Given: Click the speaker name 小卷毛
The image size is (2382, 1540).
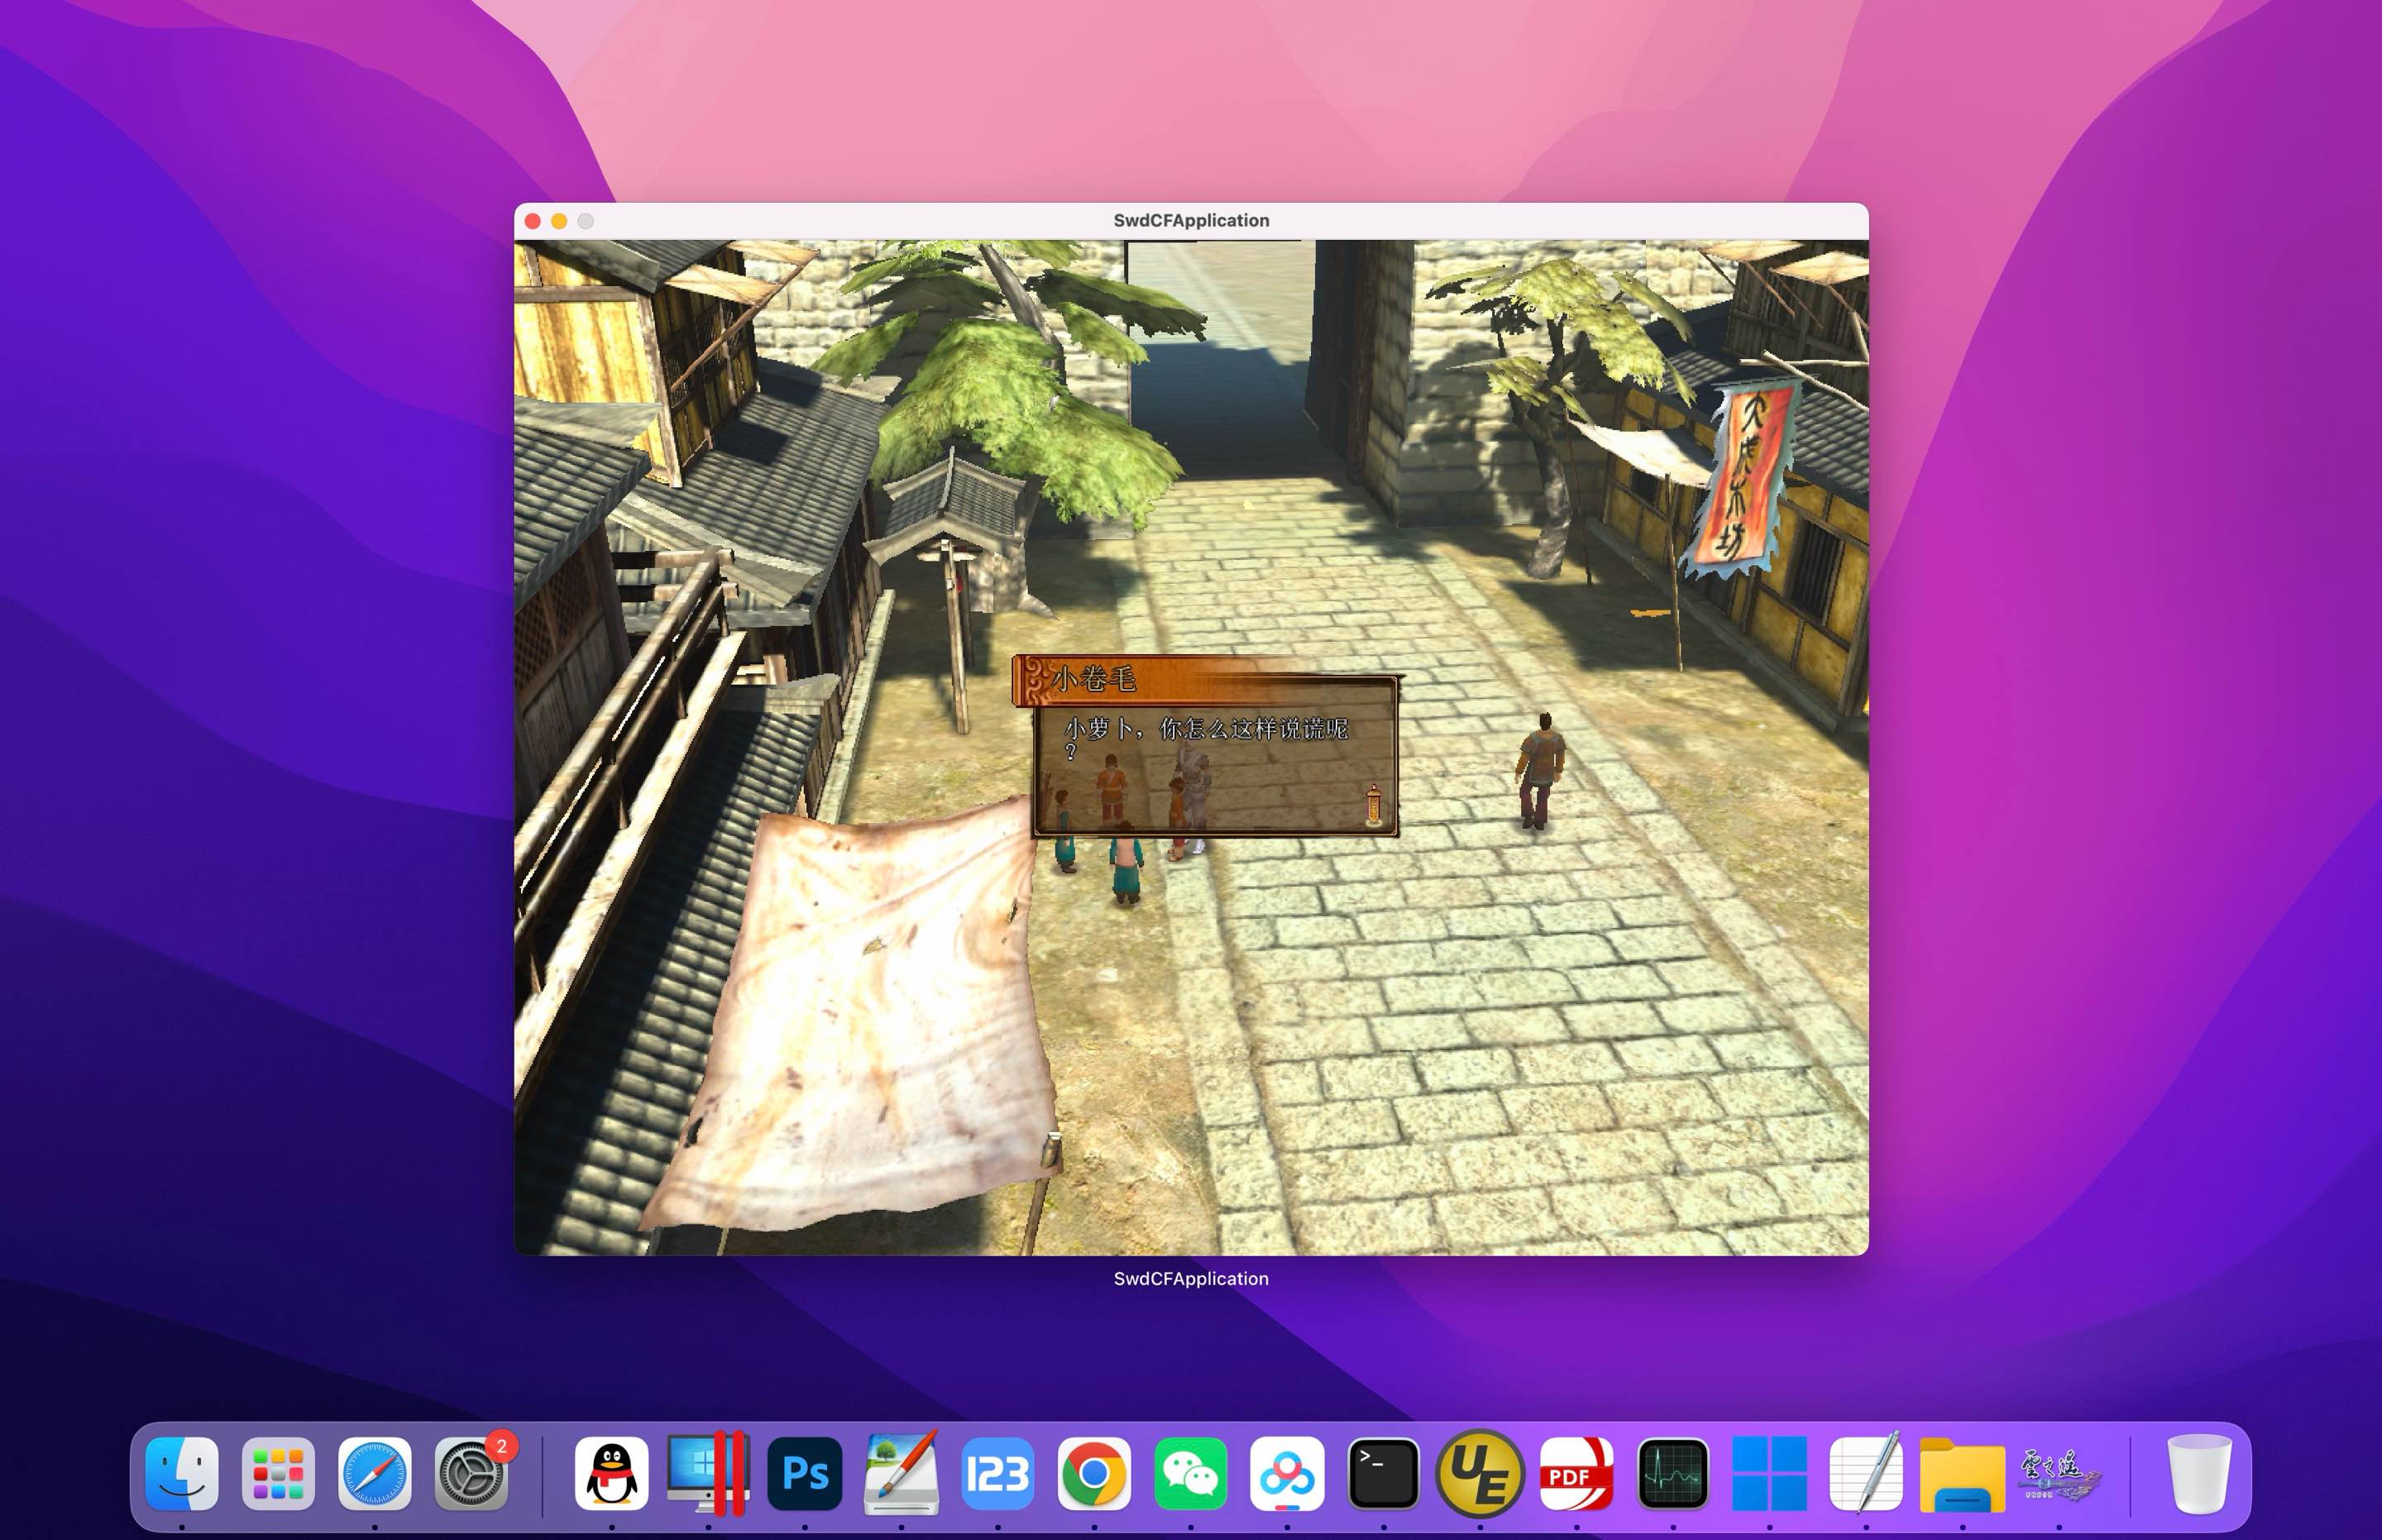Looking at the screenshot, I should click(x=1093, y=679).
